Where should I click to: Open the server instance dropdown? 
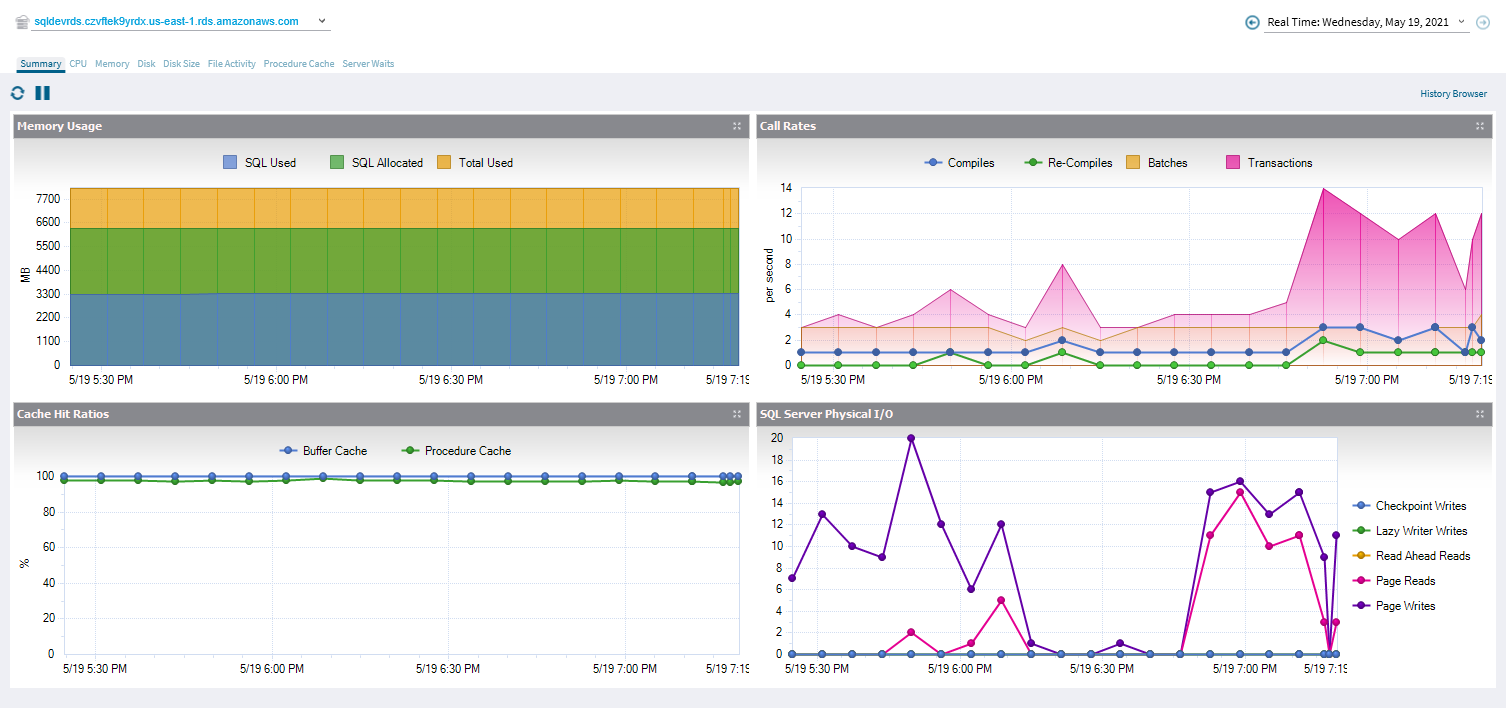pyautogui.click(x=321, y=21)
